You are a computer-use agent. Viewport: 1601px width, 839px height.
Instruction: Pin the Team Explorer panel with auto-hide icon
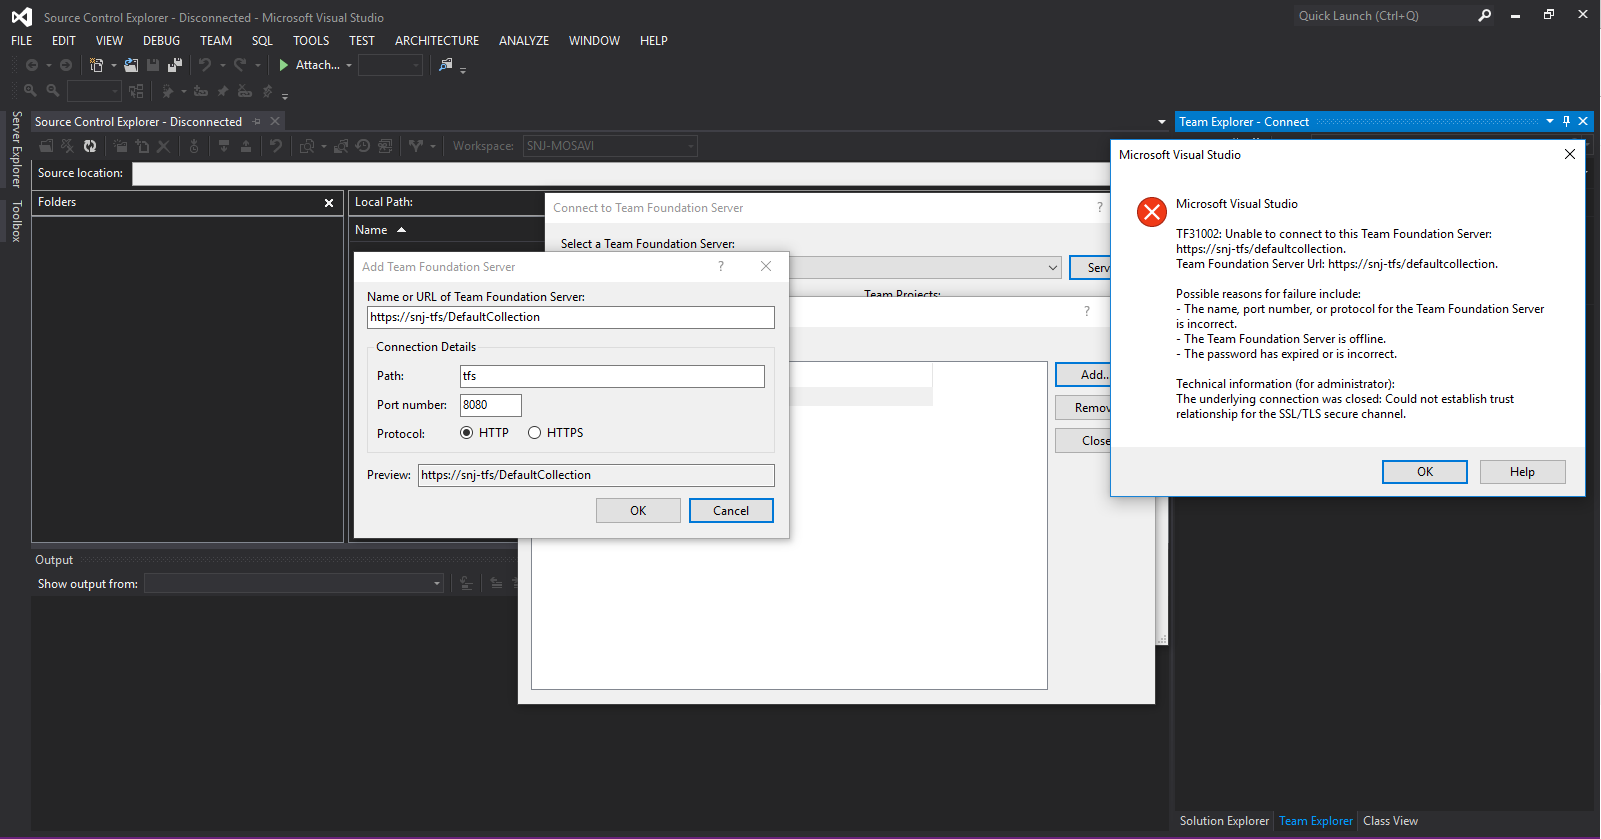tap(1566, 121)
